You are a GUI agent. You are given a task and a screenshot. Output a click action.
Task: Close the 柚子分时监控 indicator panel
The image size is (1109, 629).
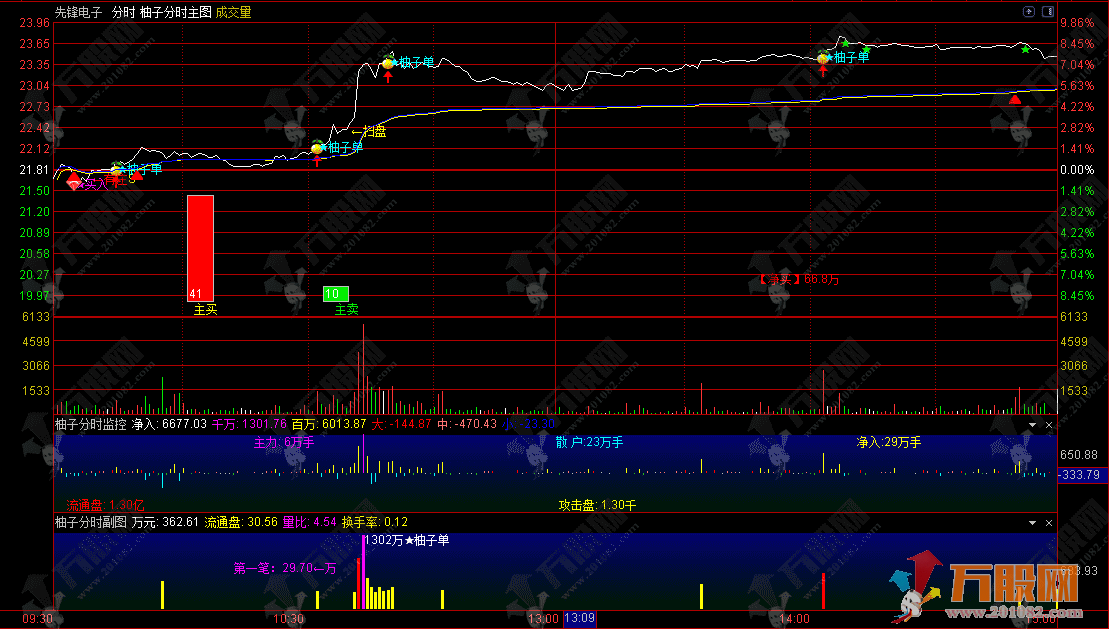[x=1049, y=425]
